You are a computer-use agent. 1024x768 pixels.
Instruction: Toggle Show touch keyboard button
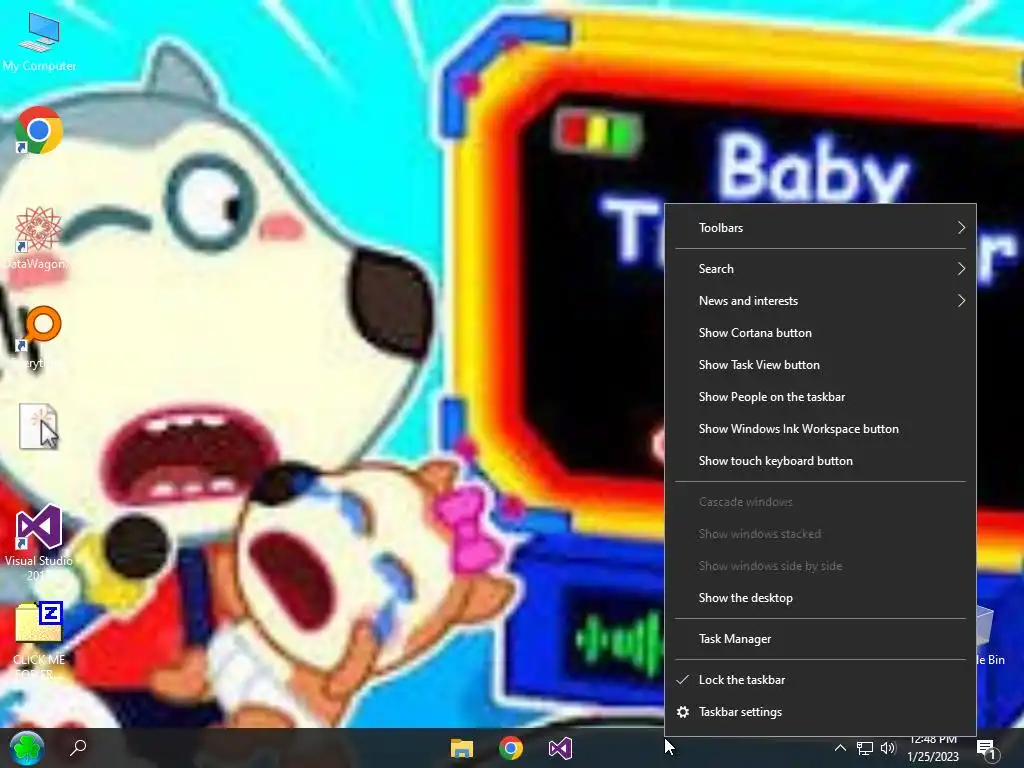[820, 461]
